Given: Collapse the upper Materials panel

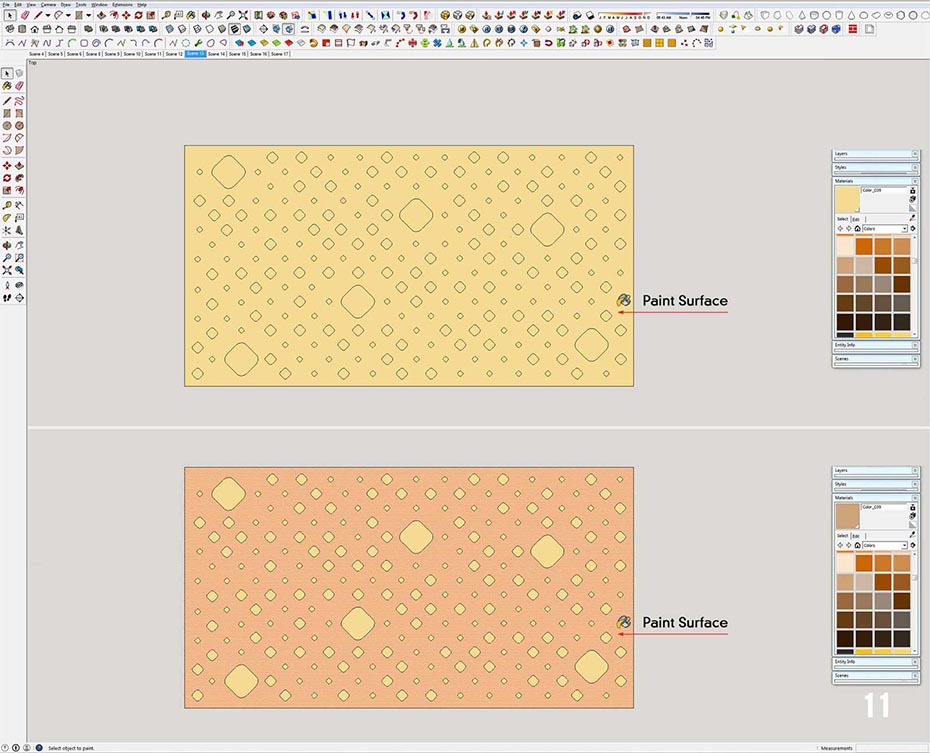Looking at the screenshot, I should pyautogui.click(x=914, y=181).
